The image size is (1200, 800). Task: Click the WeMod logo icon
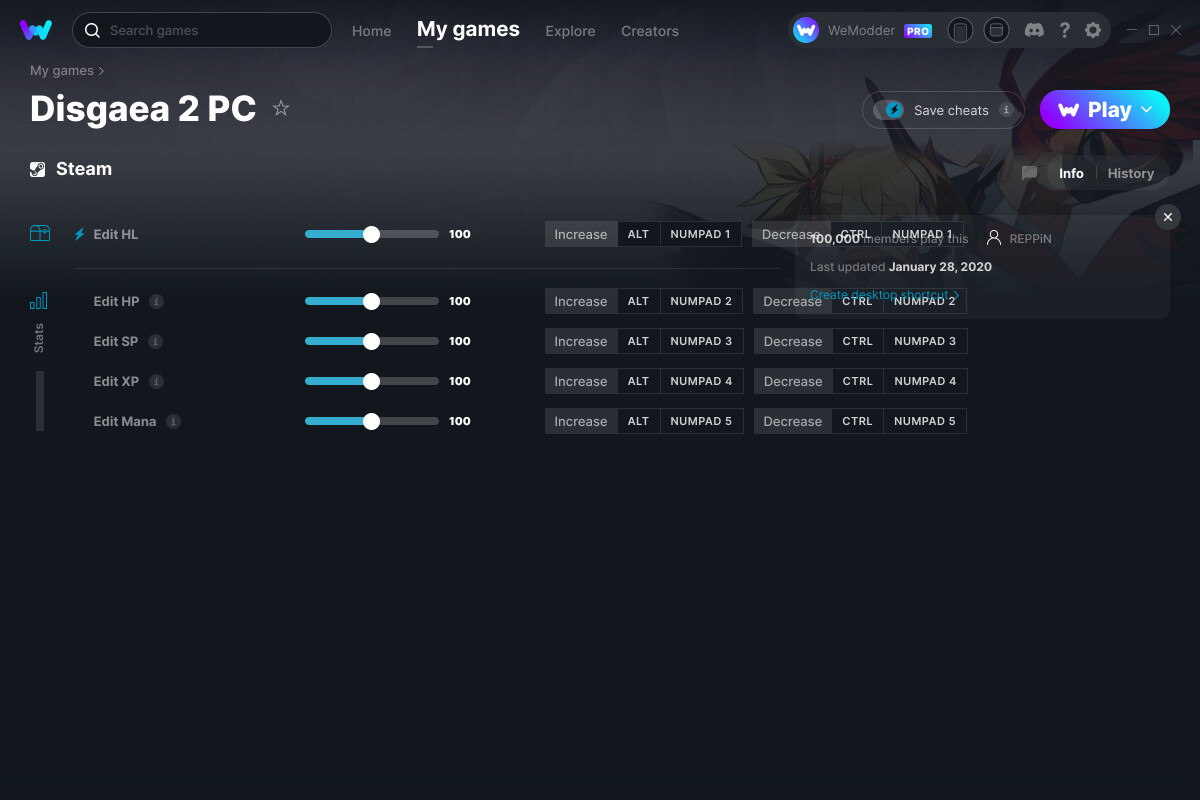36,30
